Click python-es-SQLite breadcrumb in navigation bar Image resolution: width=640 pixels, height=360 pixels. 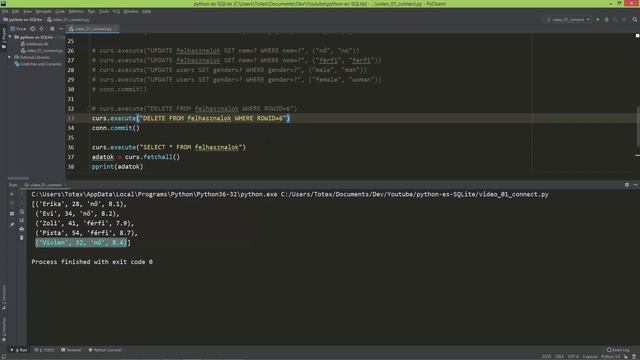[x=23, y=20]
